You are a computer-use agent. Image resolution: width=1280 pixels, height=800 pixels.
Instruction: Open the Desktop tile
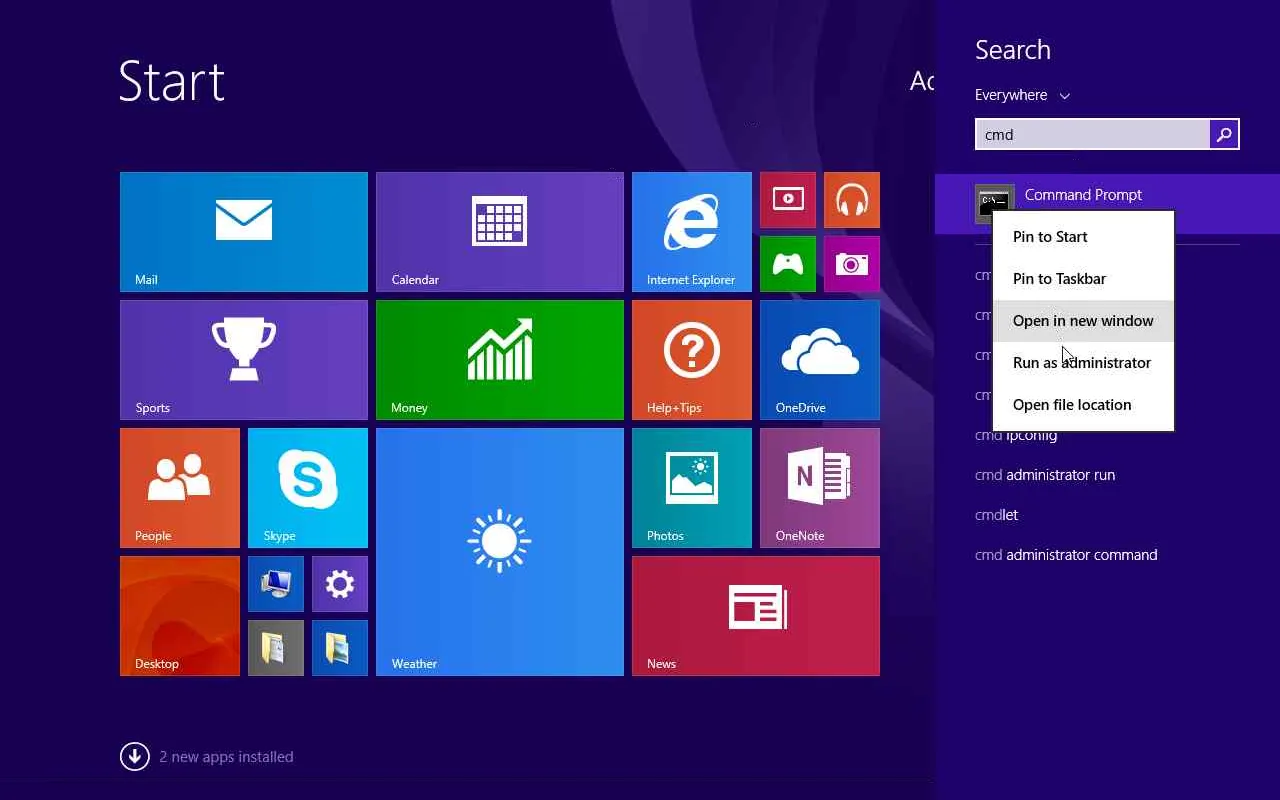coord(180,616)
